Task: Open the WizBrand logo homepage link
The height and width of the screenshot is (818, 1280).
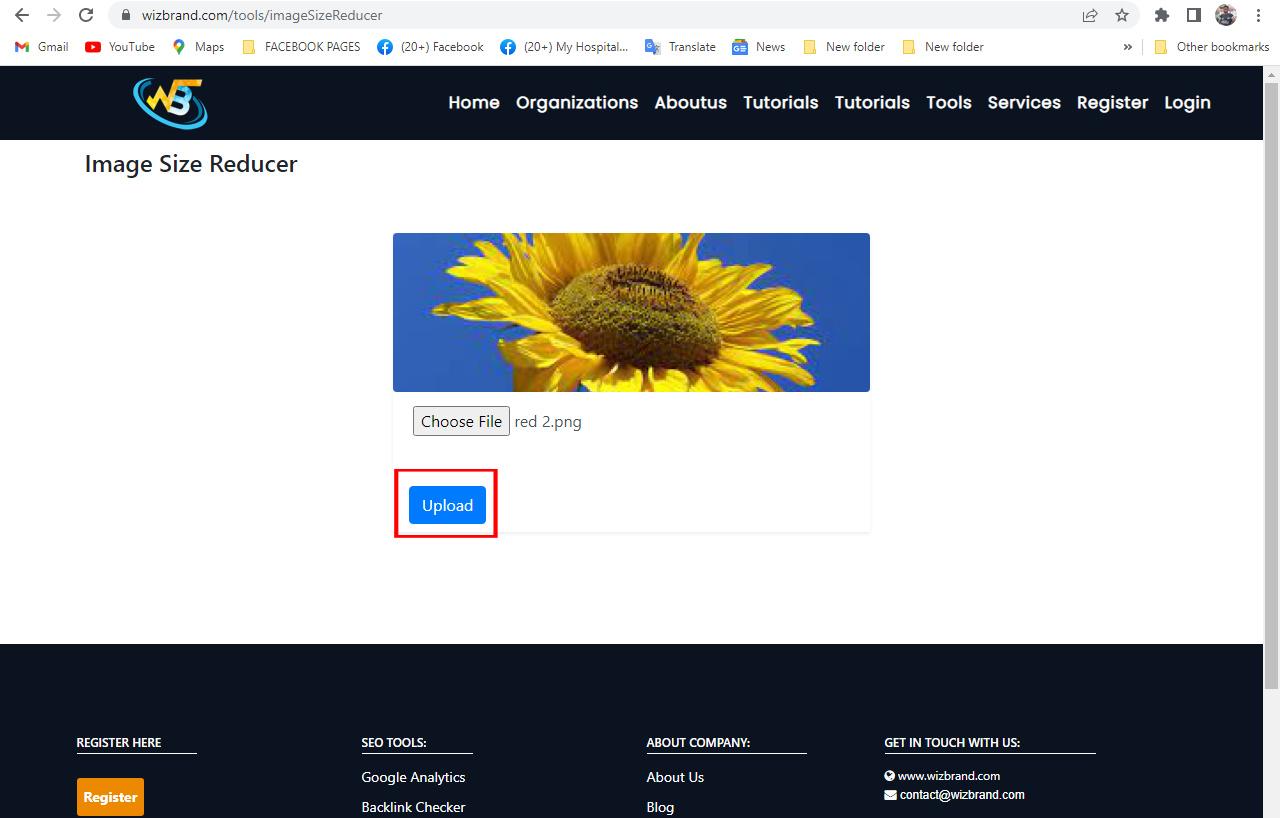Action: pos(170,102)
